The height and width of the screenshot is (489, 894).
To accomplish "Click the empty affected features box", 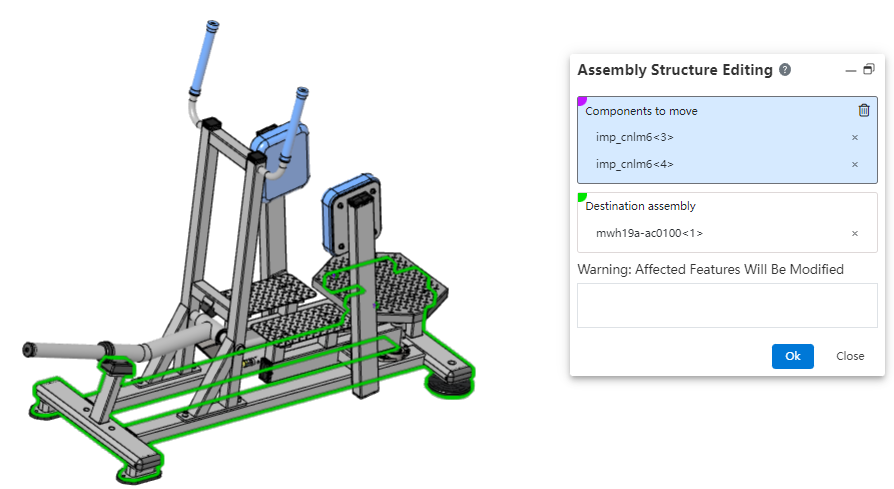I will coord(727,305).
